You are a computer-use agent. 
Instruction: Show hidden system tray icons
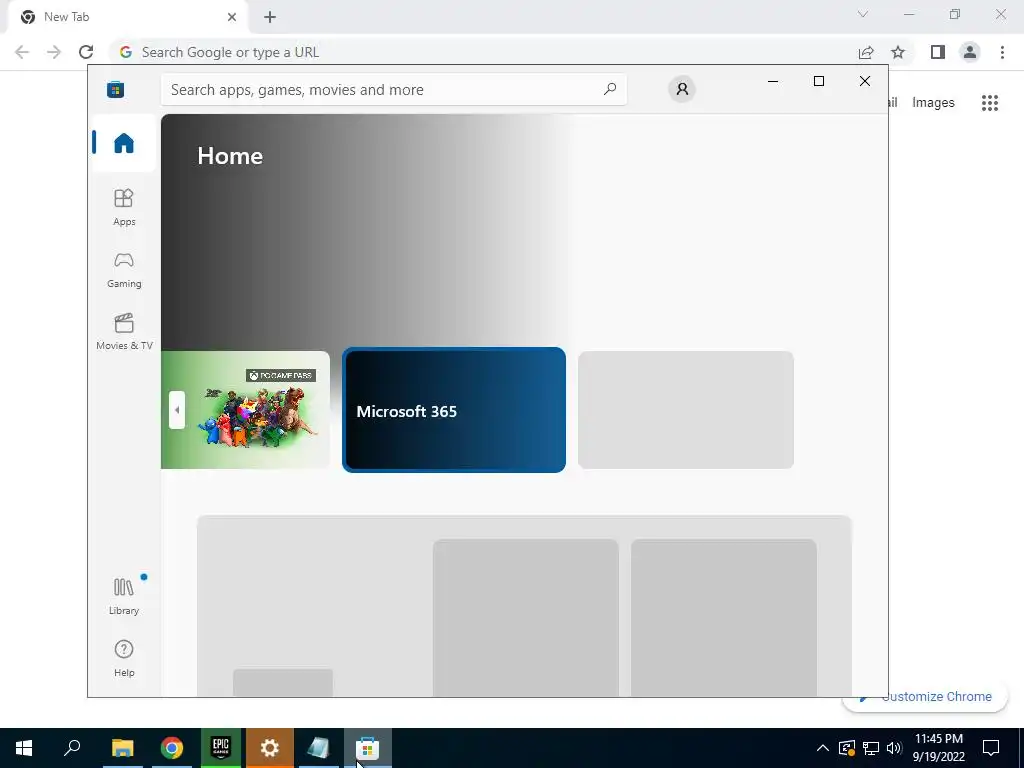coord(823,748)
